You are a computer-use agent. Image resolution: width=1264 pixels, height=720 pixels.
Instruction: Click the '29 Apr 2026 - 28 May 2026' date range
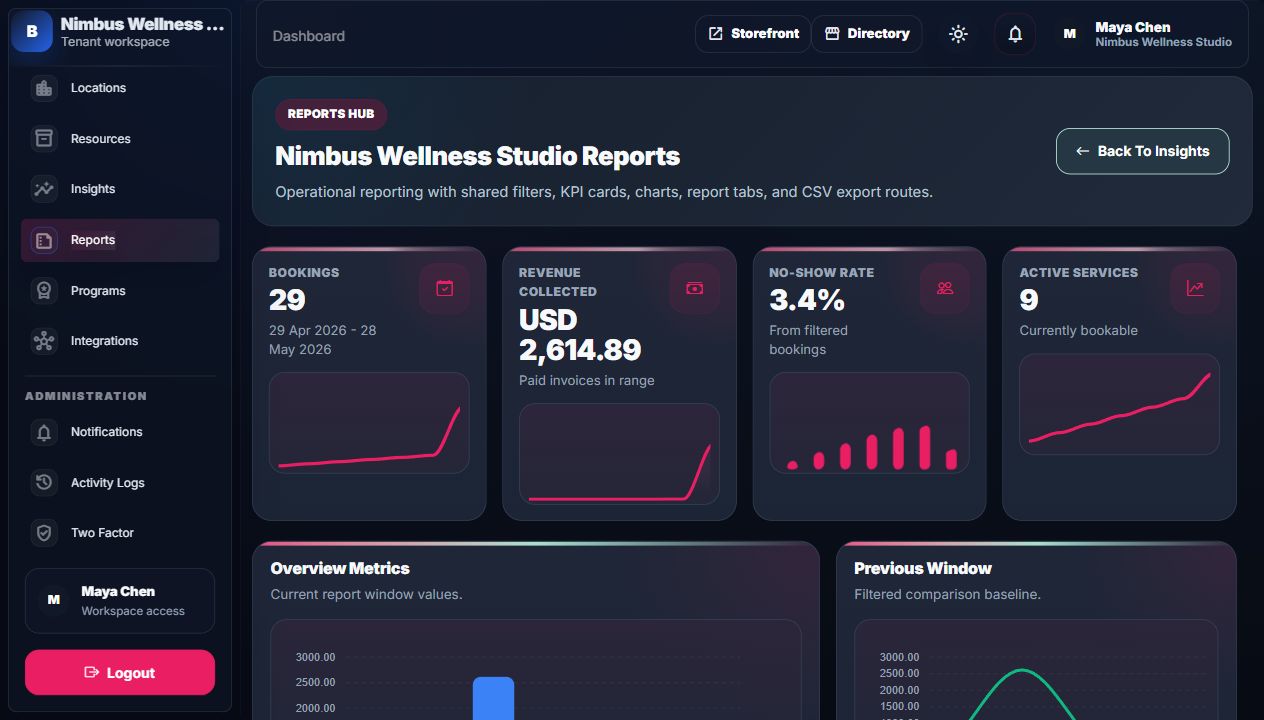[x=322, y=340]
